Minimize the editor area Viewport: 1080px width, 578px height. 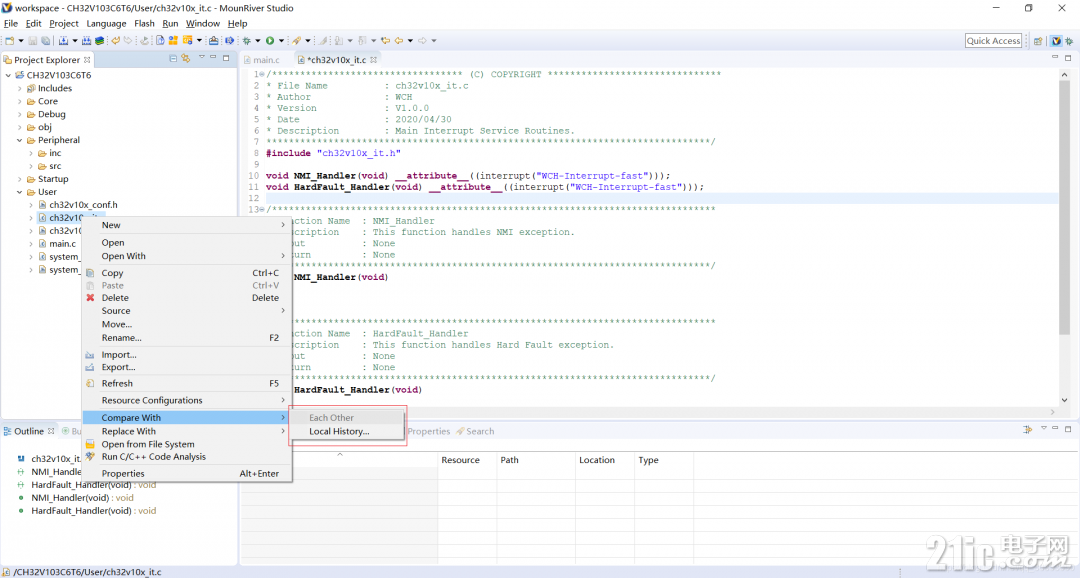tap(1055, 57)
